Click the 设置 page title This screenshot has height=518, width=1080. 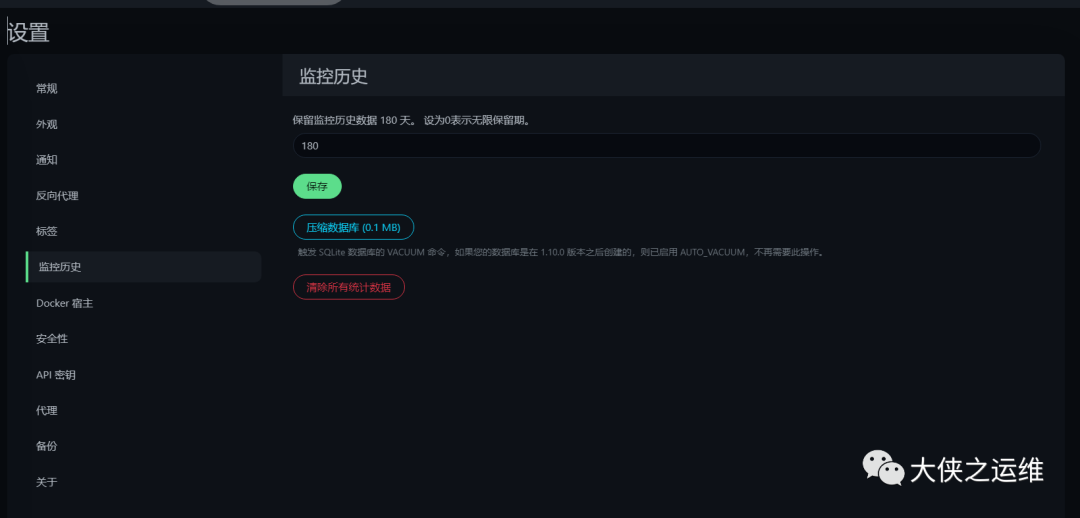(x=28, y=32)
